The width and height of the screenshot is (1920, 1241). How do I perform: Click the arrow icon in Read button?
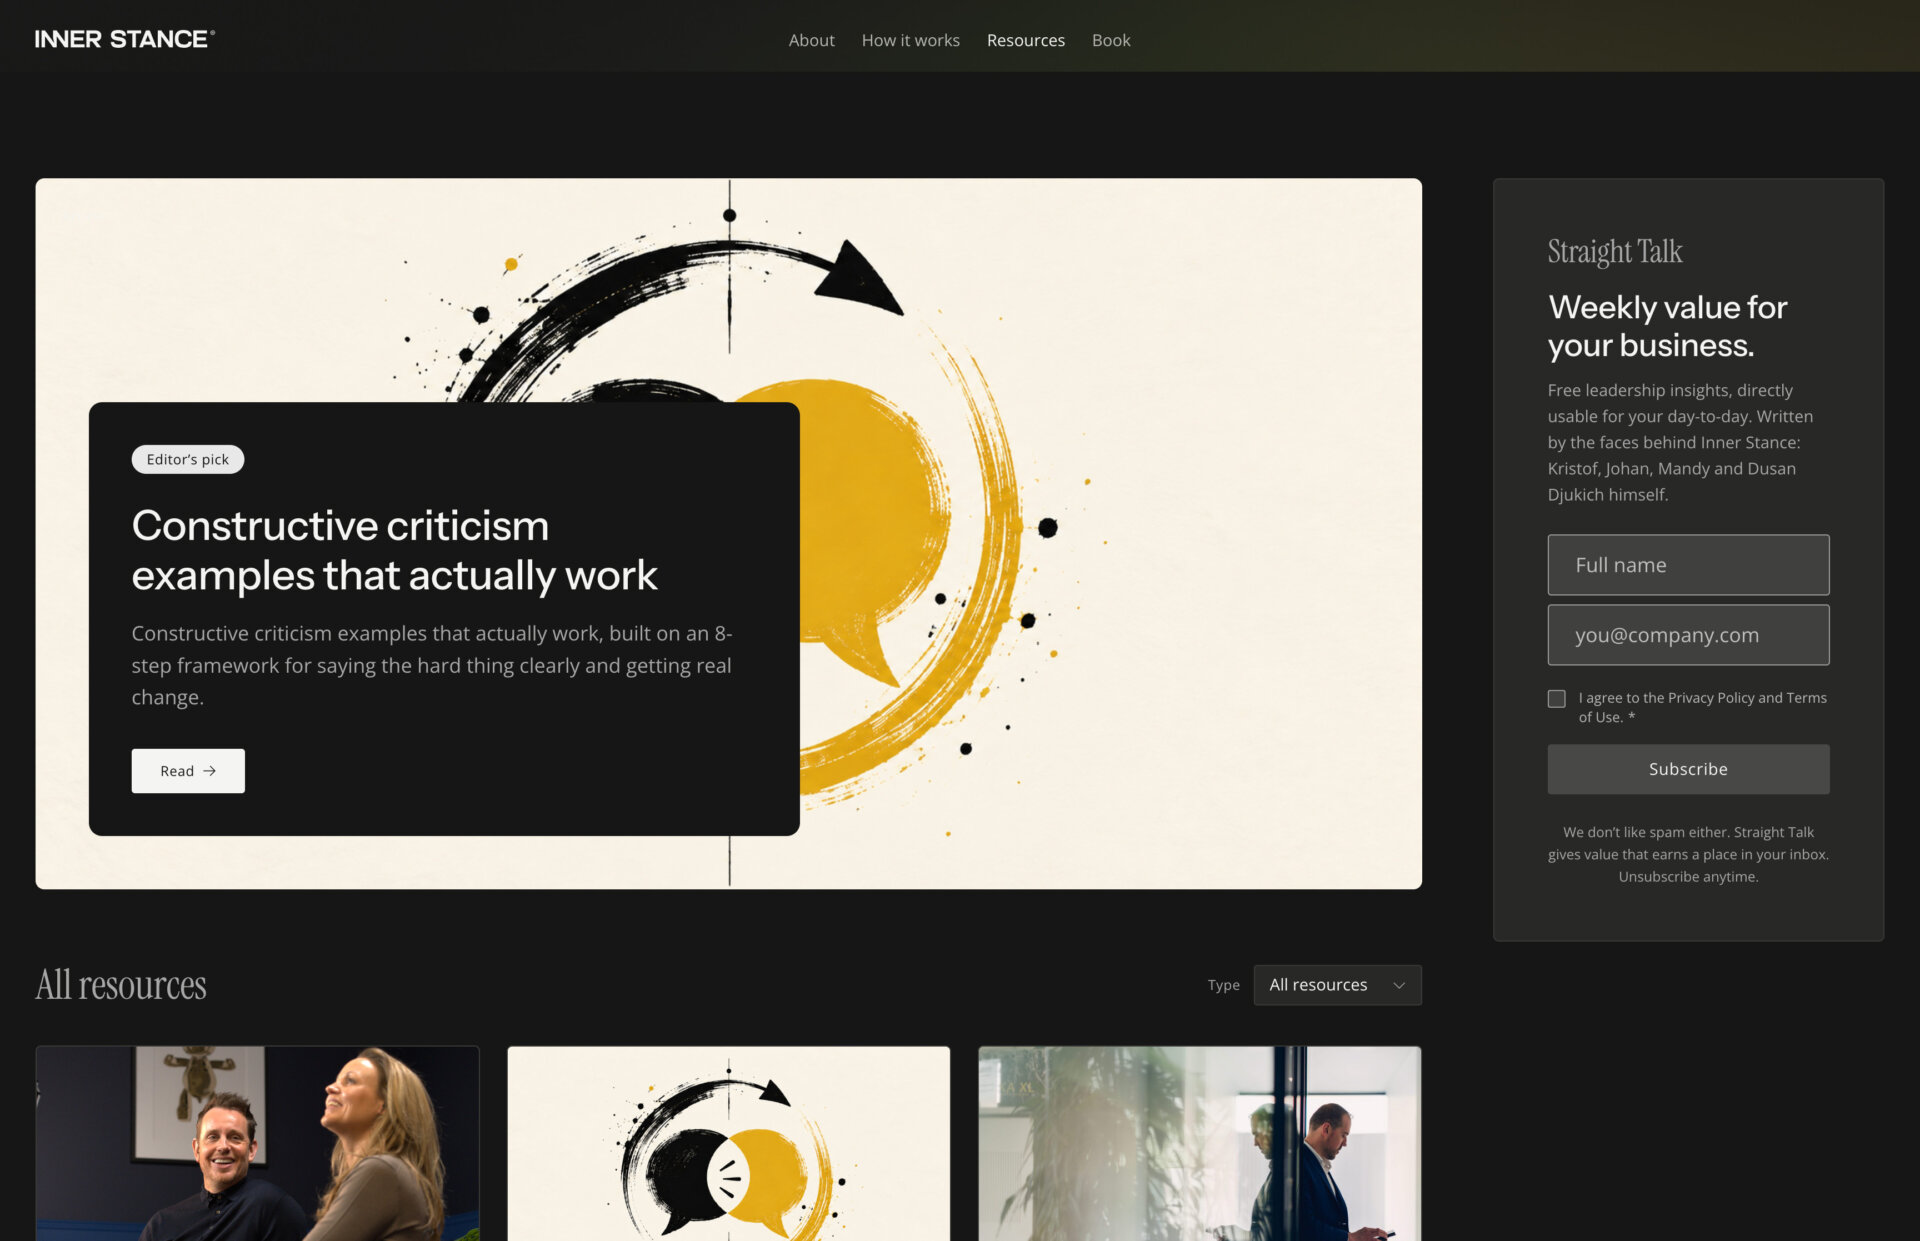point(209,771)
